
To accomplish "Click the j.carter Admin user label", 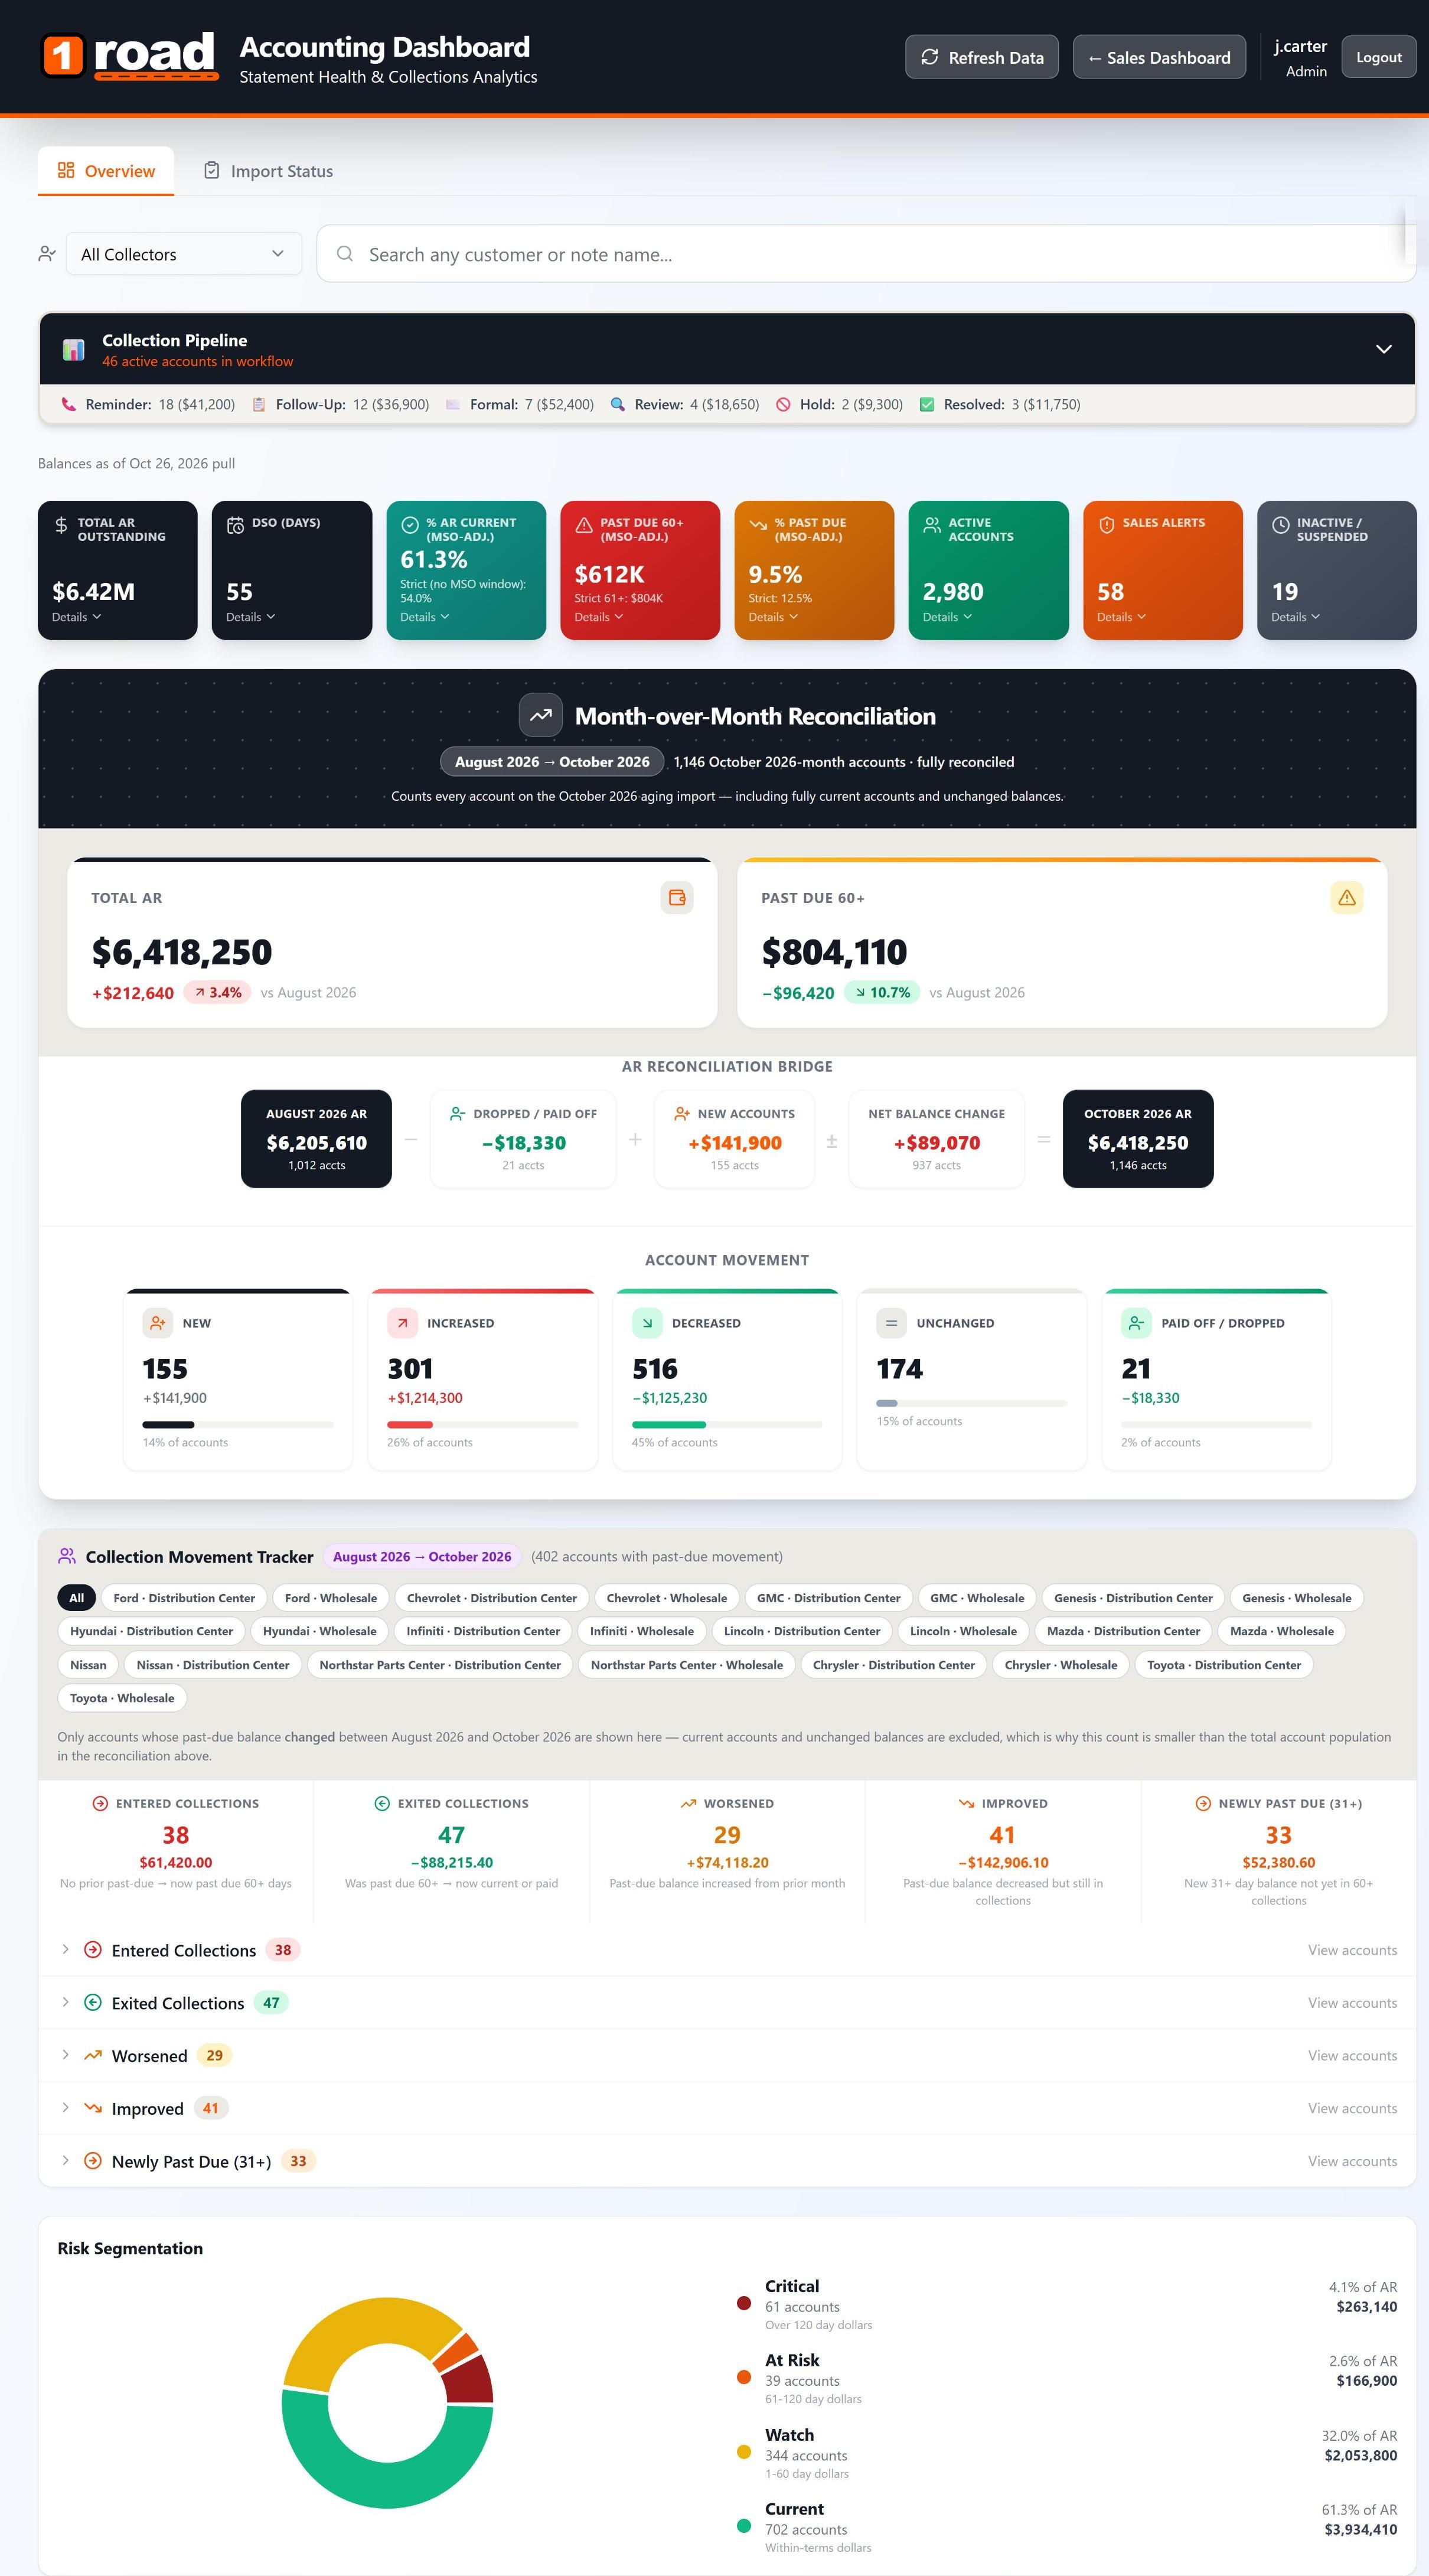I will (x=1300, y=58).
